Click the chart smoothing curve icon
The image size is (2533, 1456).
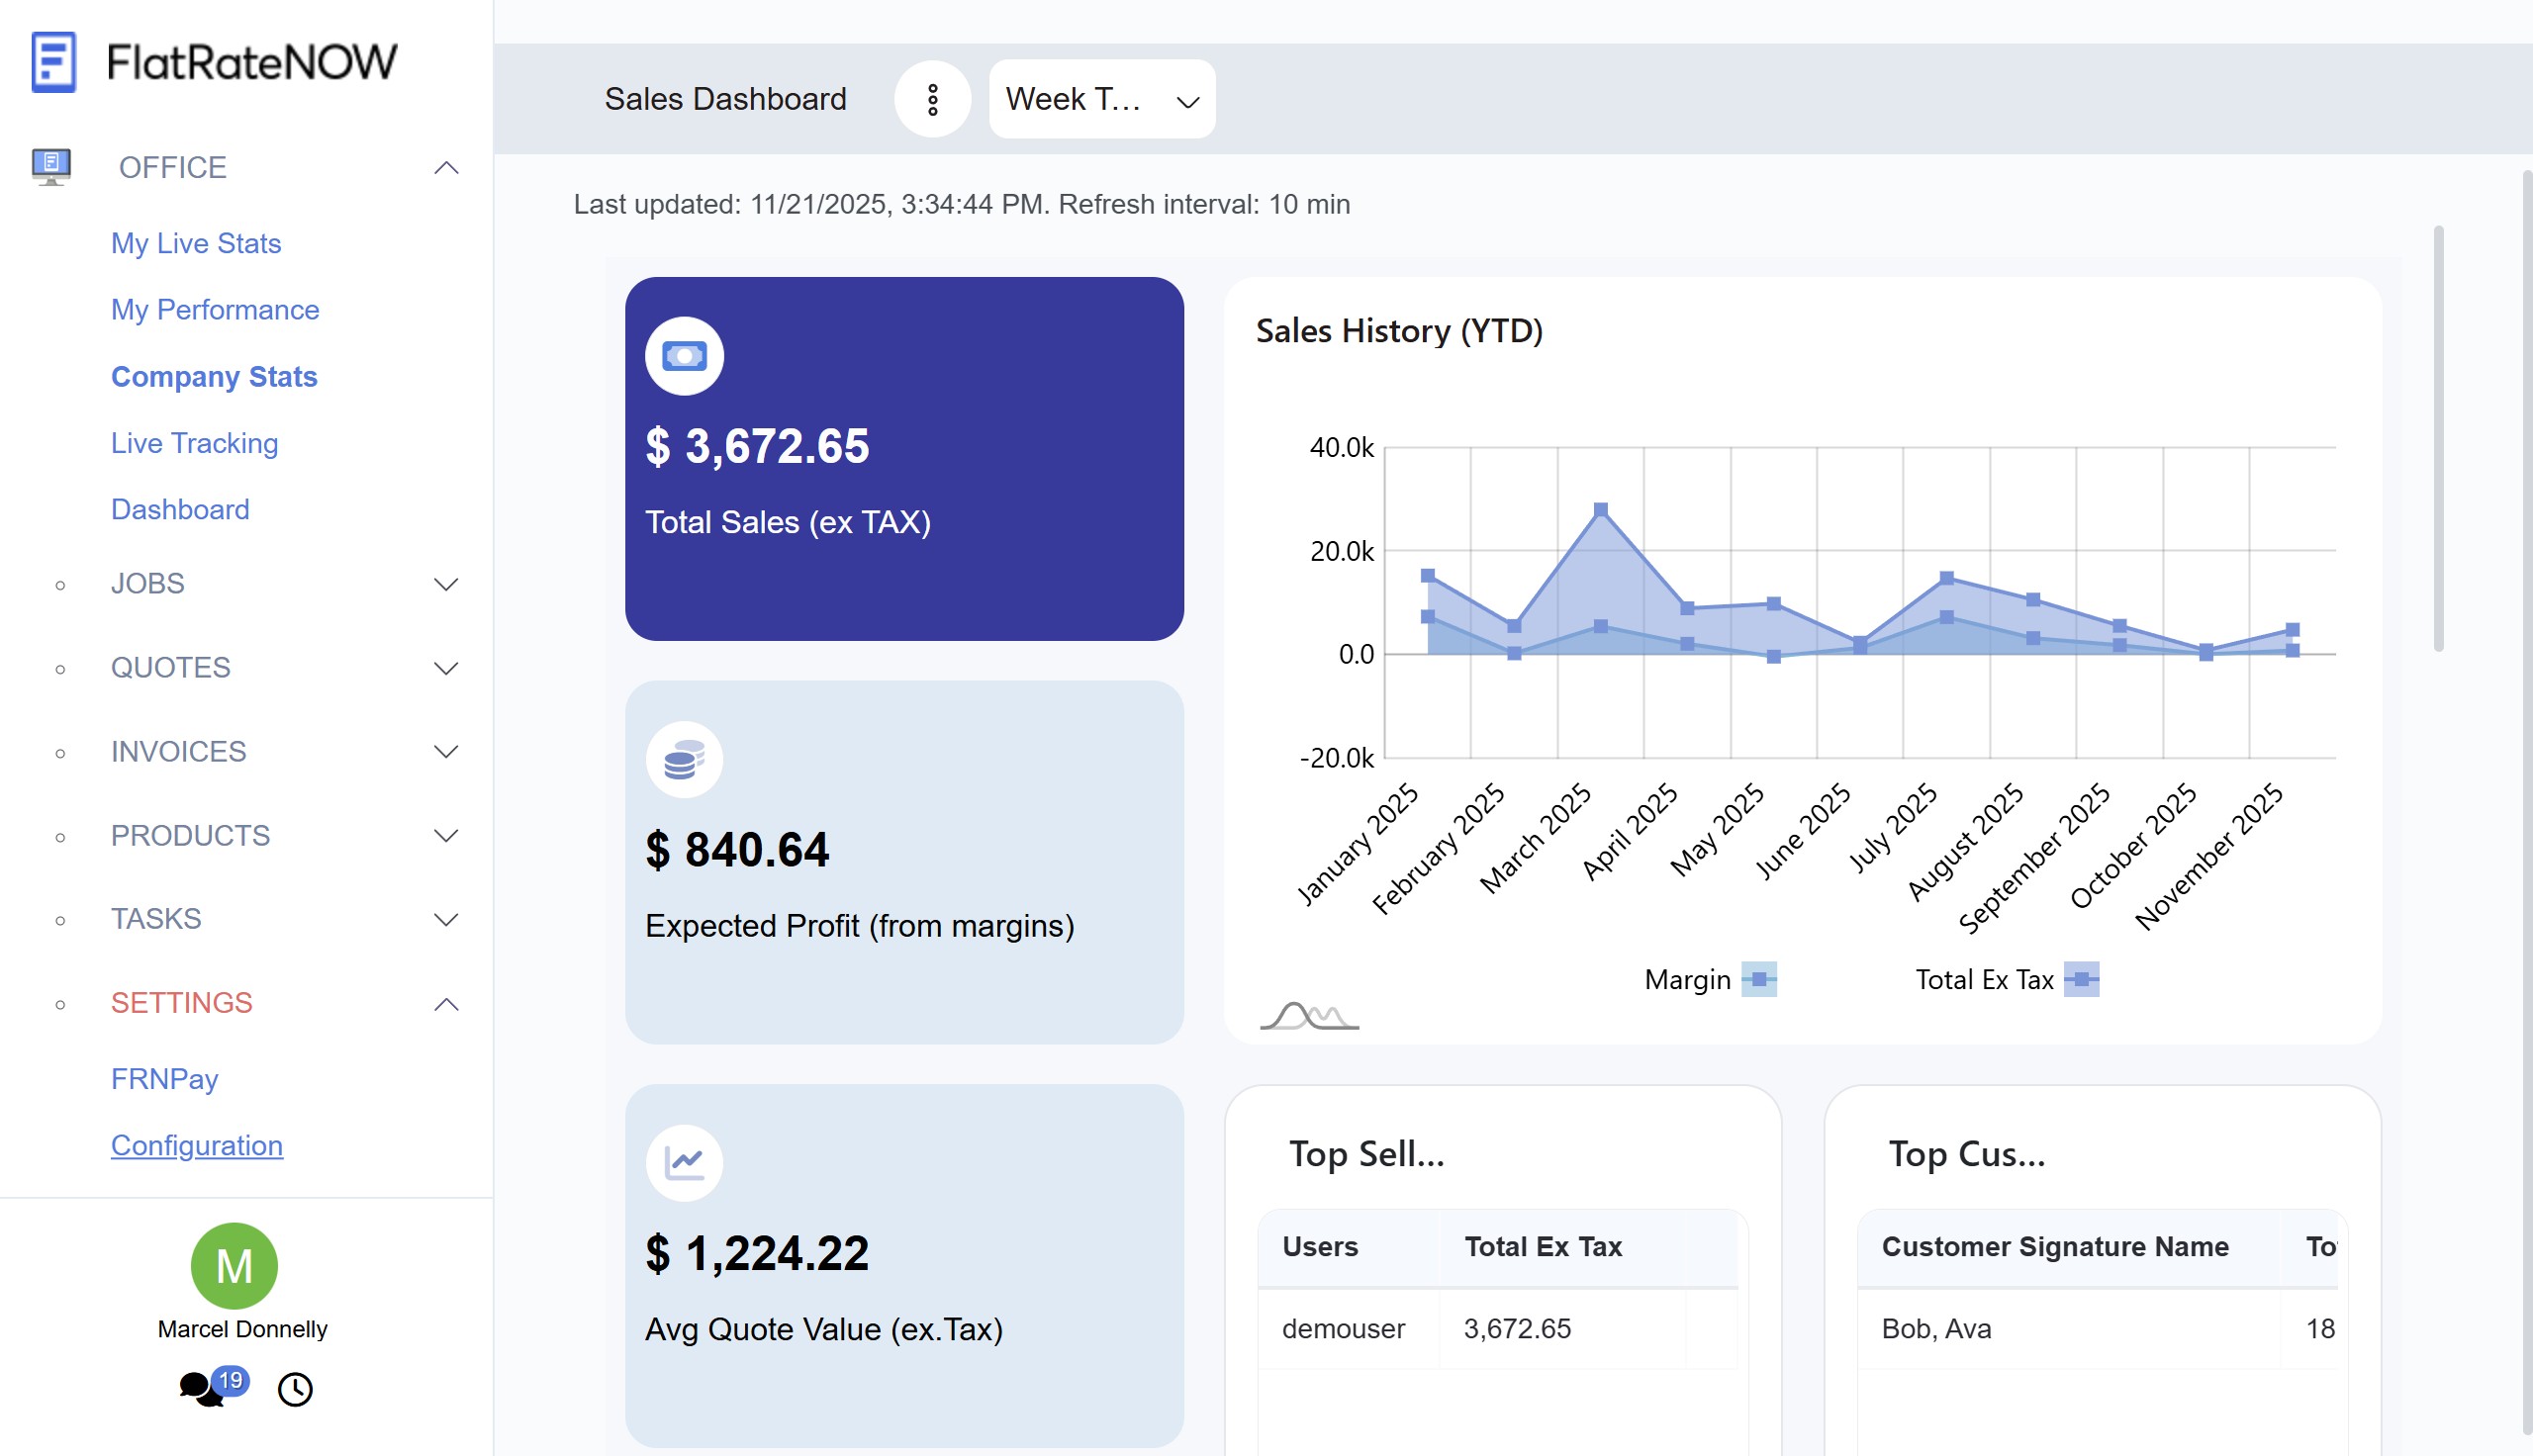tap(1308, 1016)
